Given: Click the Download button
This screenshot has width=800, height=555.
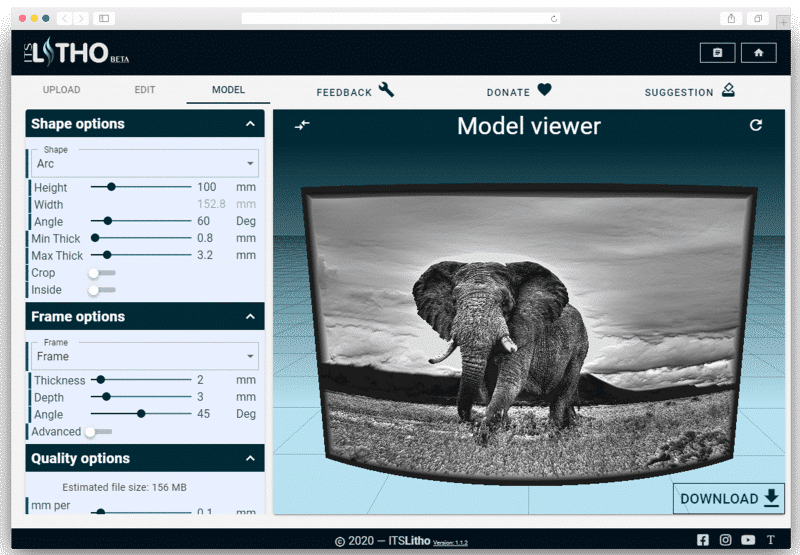Looking at the screenshot, I should [729, 498].
